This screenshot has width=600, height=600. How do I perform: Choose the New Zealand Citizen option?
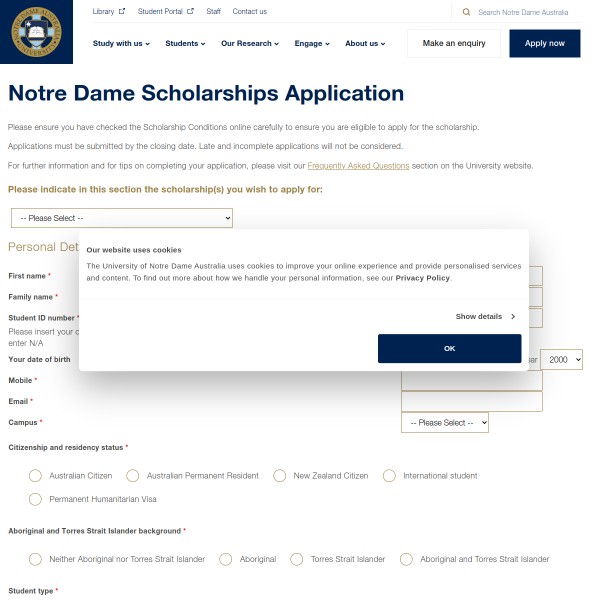(280, 476)
